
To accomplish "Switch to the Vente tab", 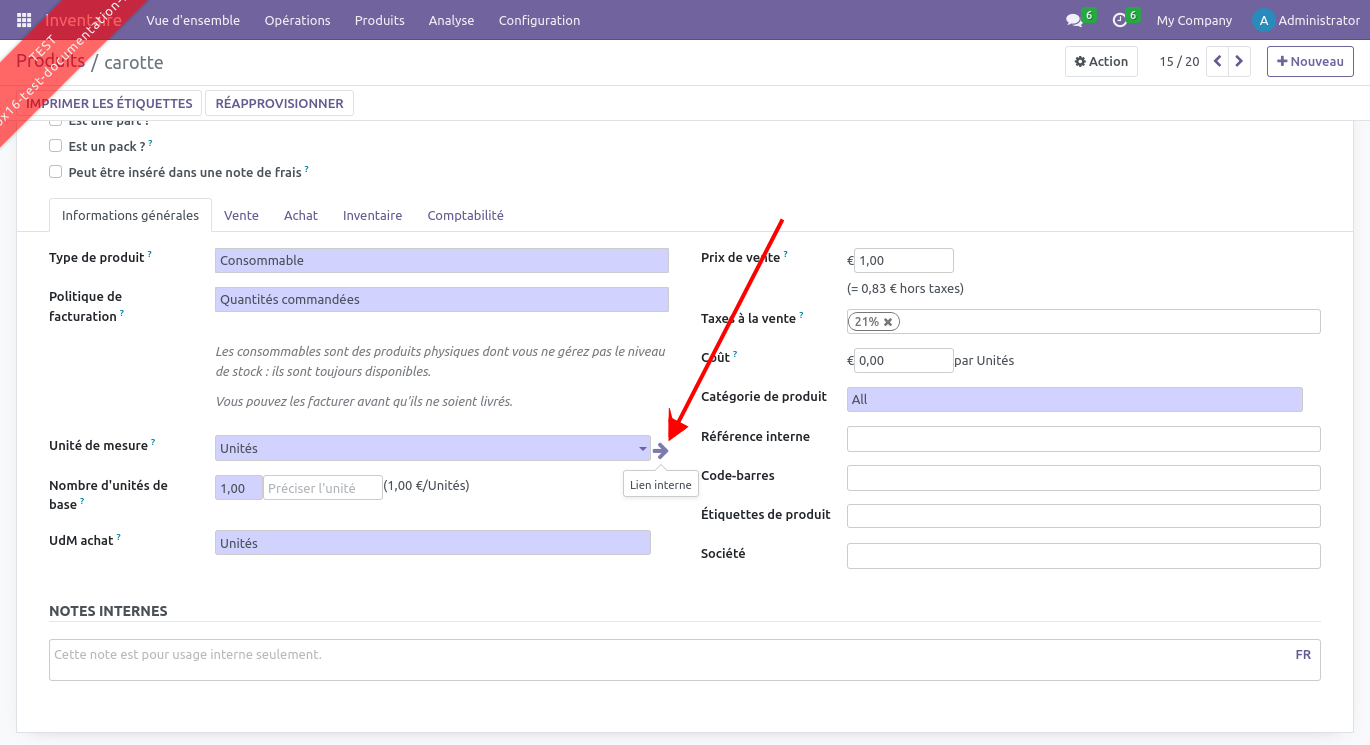I will coord(241,215).
